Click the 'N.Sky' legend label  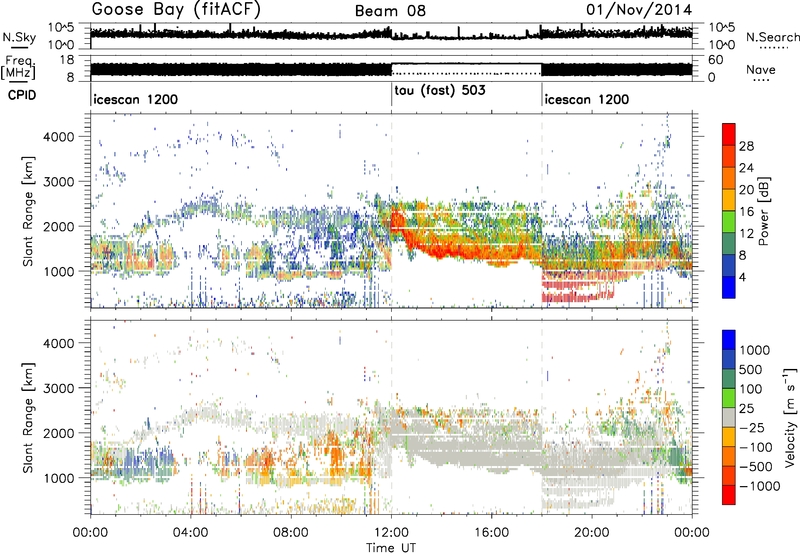[19, 37]
